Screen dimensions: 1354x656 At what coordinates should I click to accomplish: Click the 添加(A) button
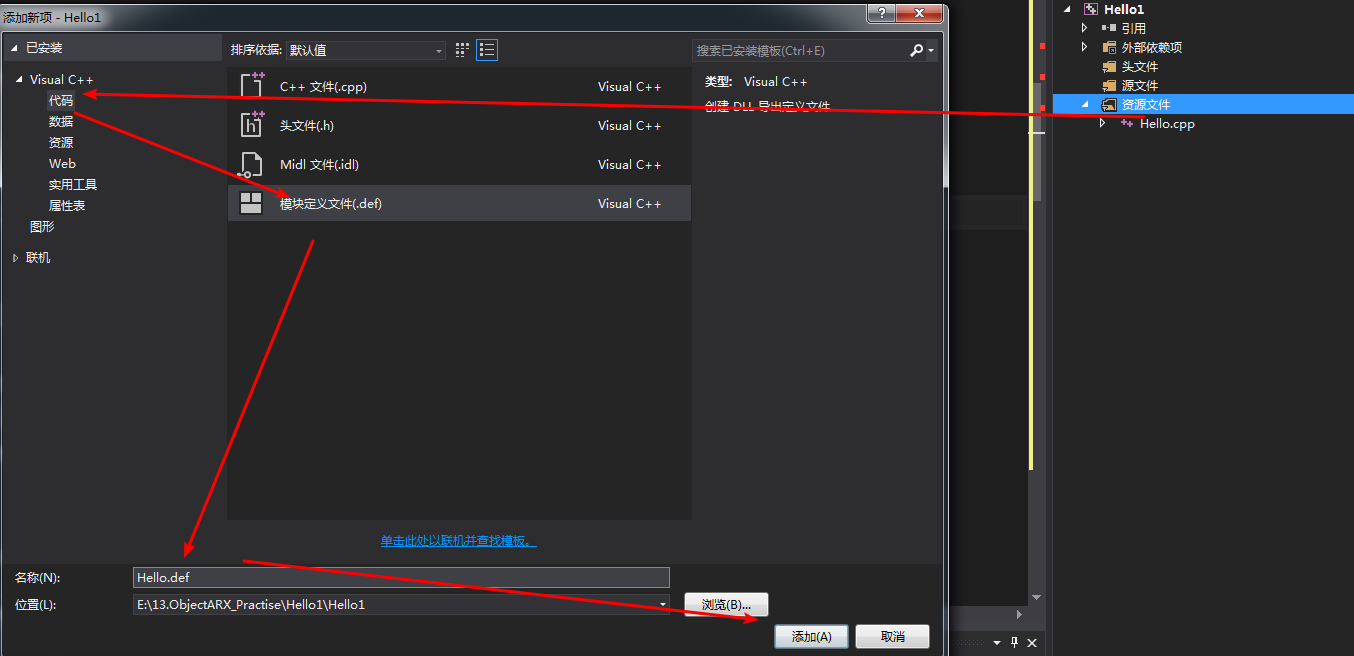coord(810,636)
